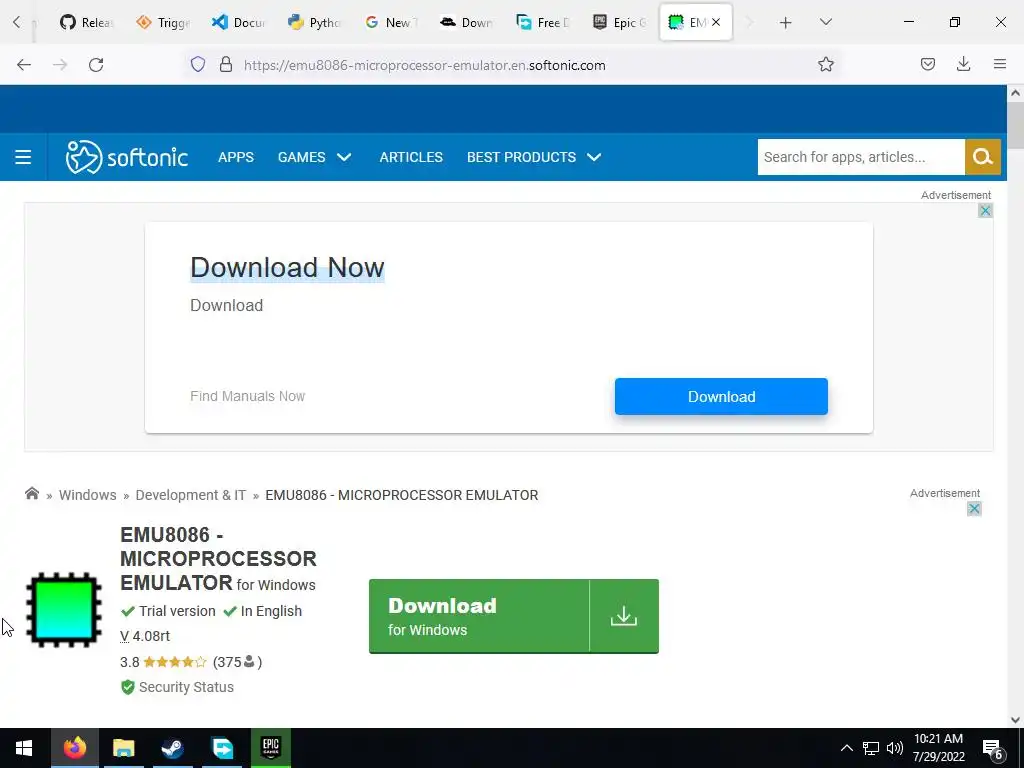This screenshot has width=1024, height=768.
Task: Close the top banner advertisement
Action: (x=985, y=210)
